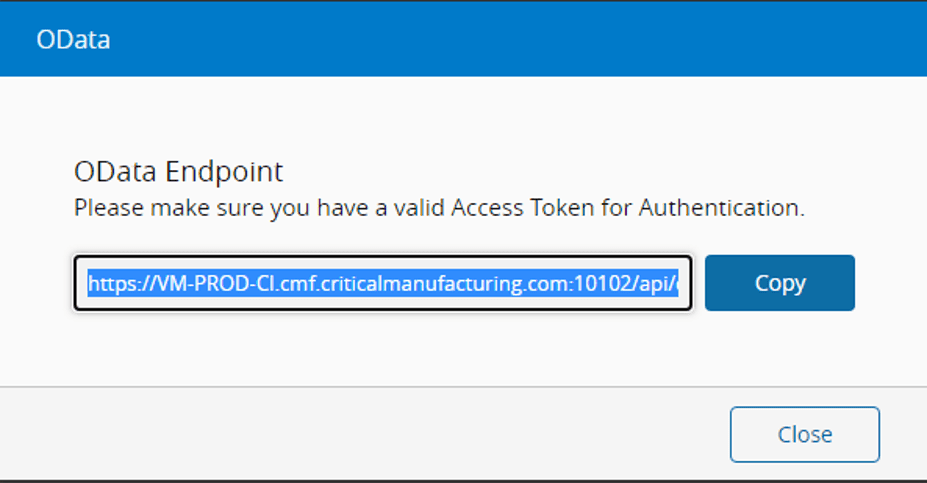Screen dimensions: 927x483
Task: Click the word 'Endpoint' in the heading
Action: 224,171
